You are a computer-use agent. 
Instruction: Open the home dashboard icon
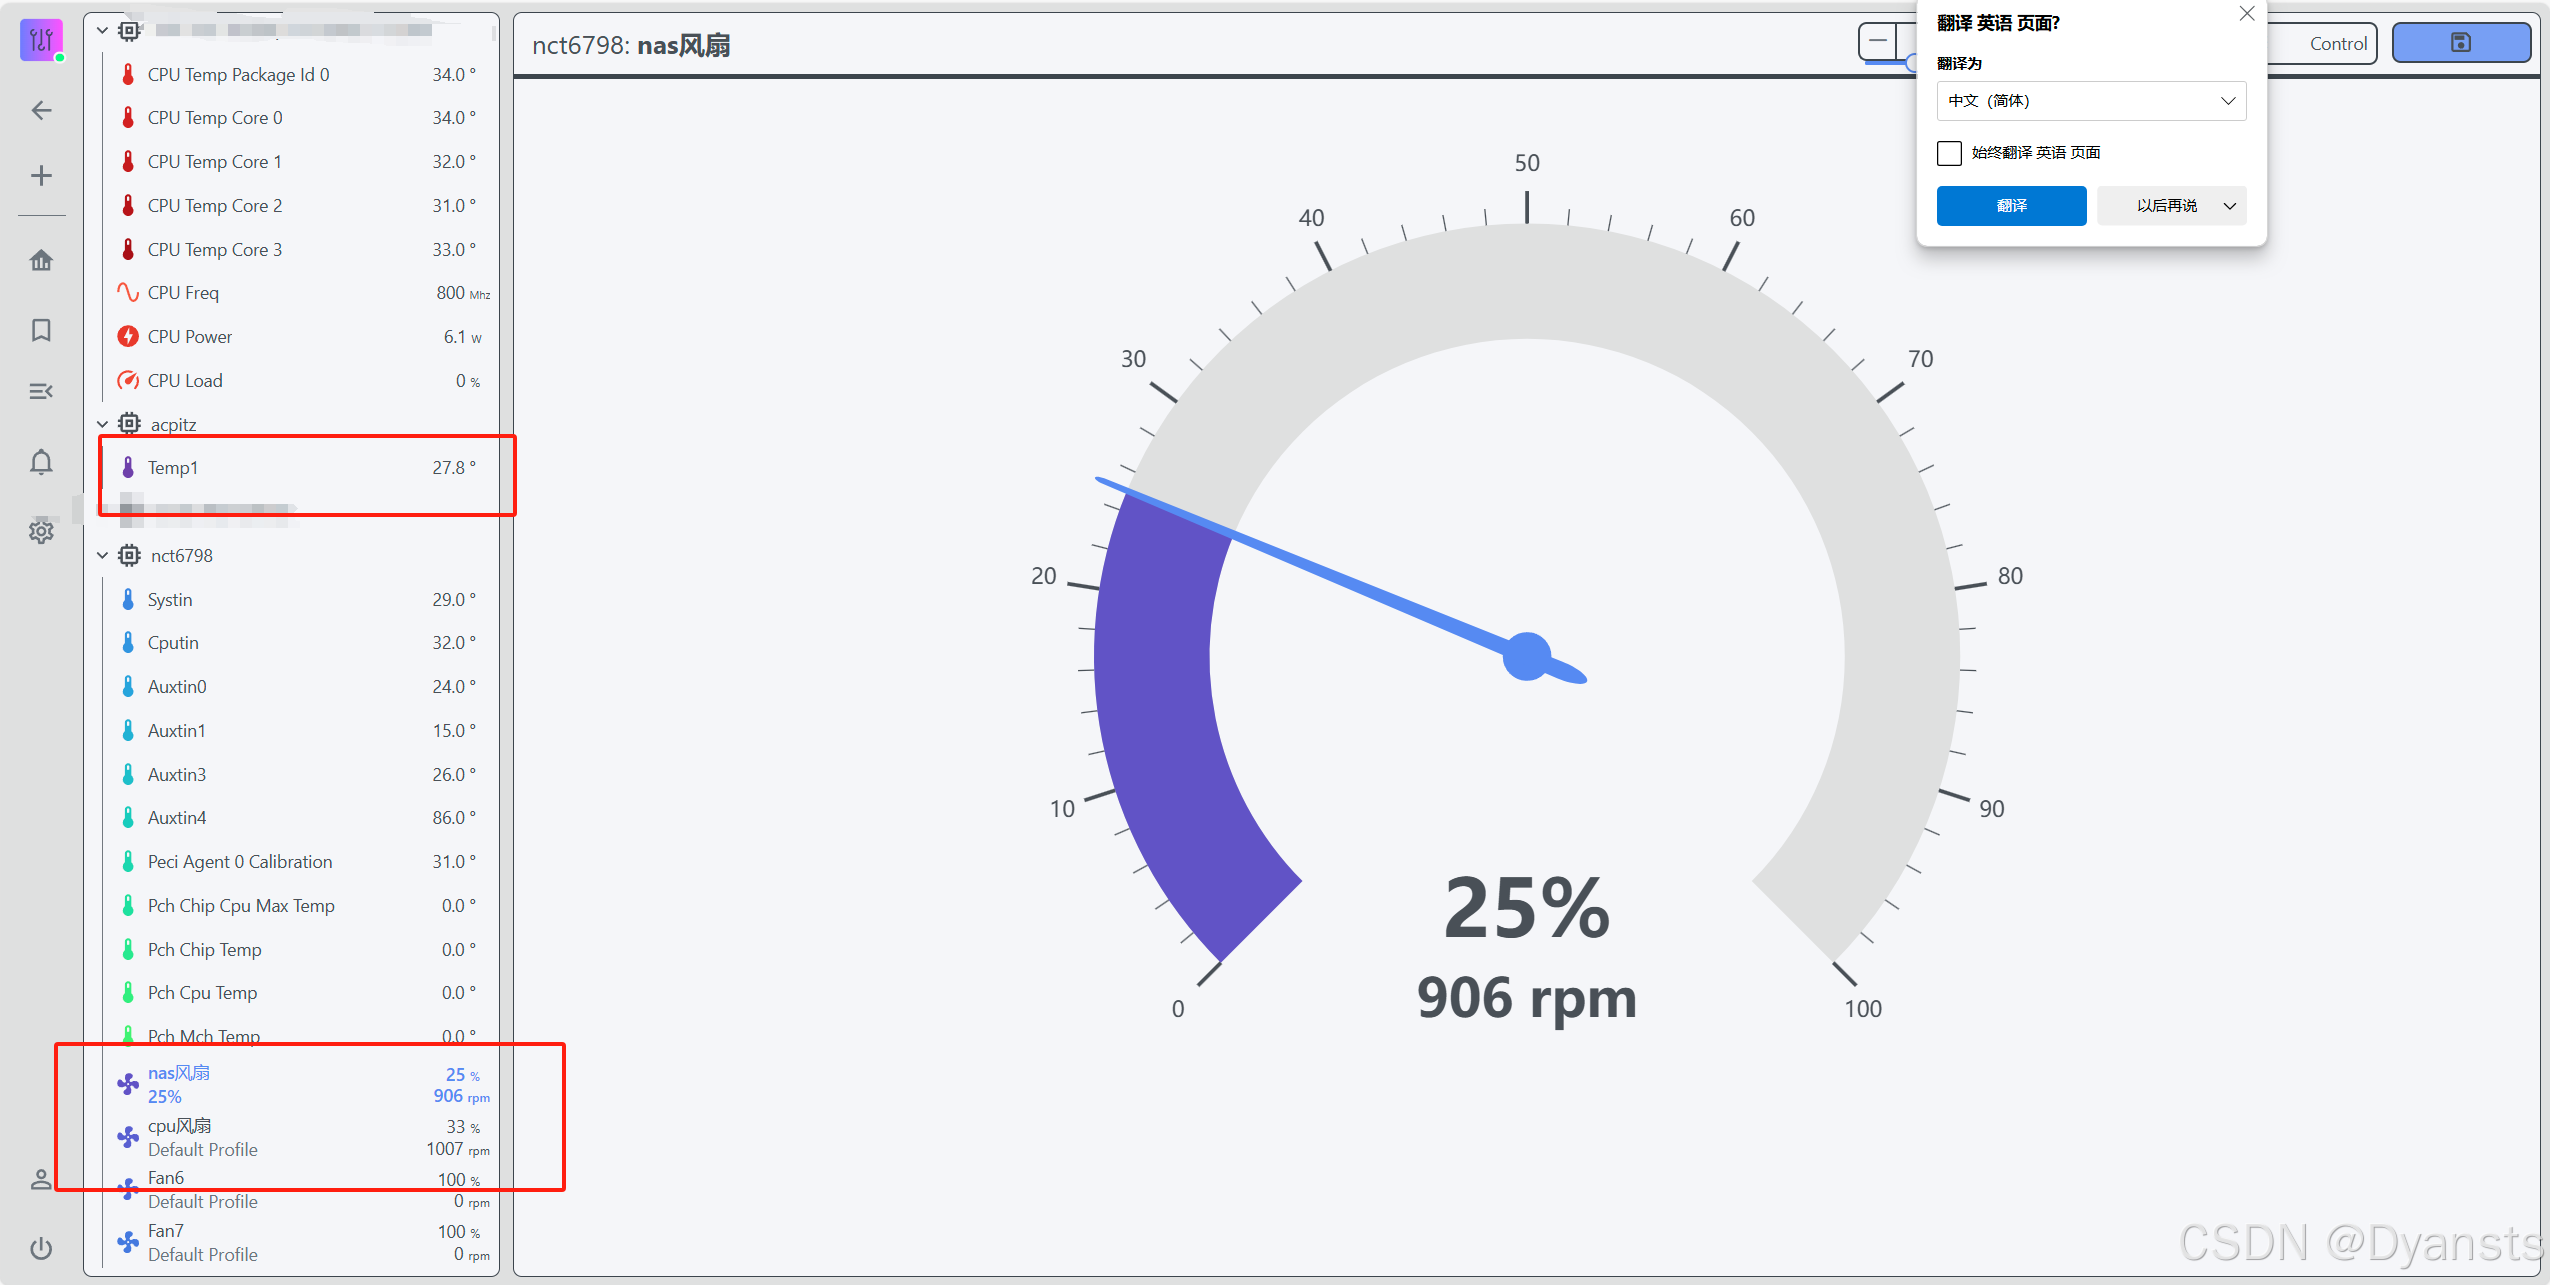(41, 261)
